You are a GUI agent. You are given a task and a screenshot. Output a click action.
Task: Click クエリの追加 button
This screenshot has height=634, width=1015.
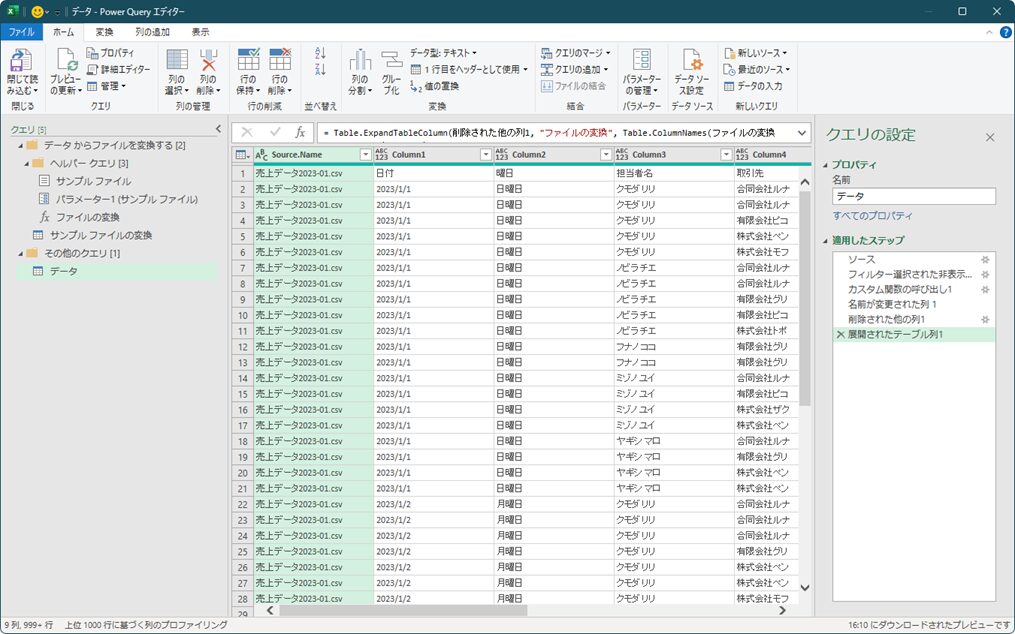coord(574,69)
